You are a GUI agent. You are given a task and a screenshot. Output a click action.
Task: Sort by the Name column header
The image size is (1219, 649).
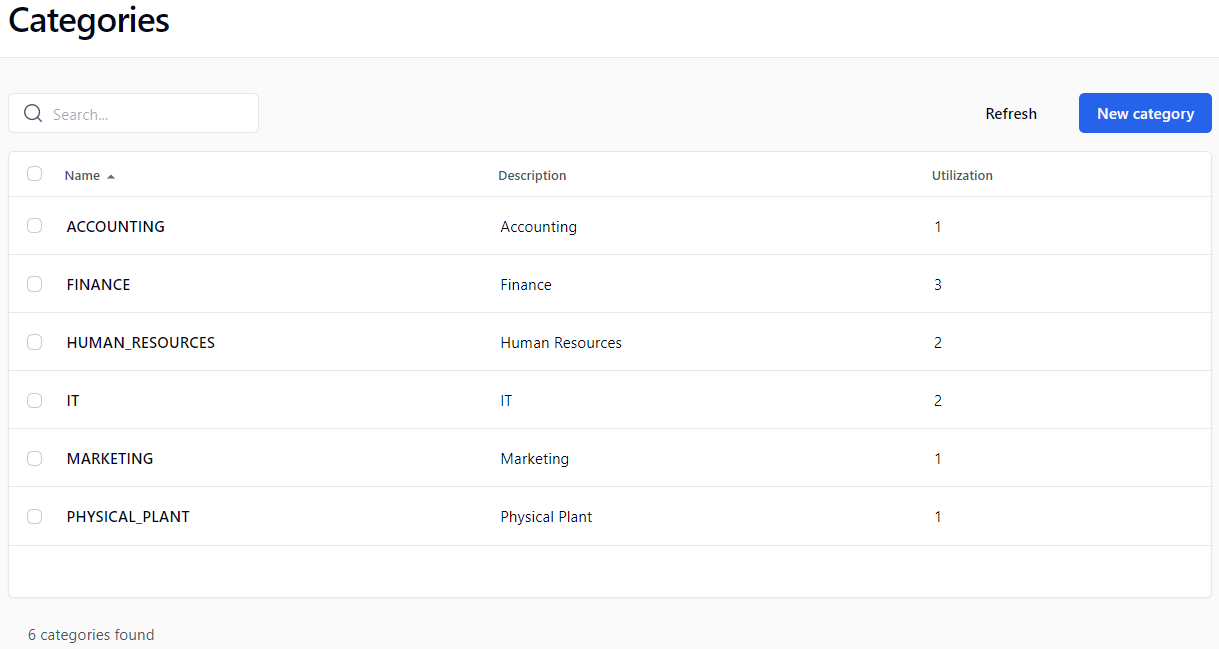[82, 176]
